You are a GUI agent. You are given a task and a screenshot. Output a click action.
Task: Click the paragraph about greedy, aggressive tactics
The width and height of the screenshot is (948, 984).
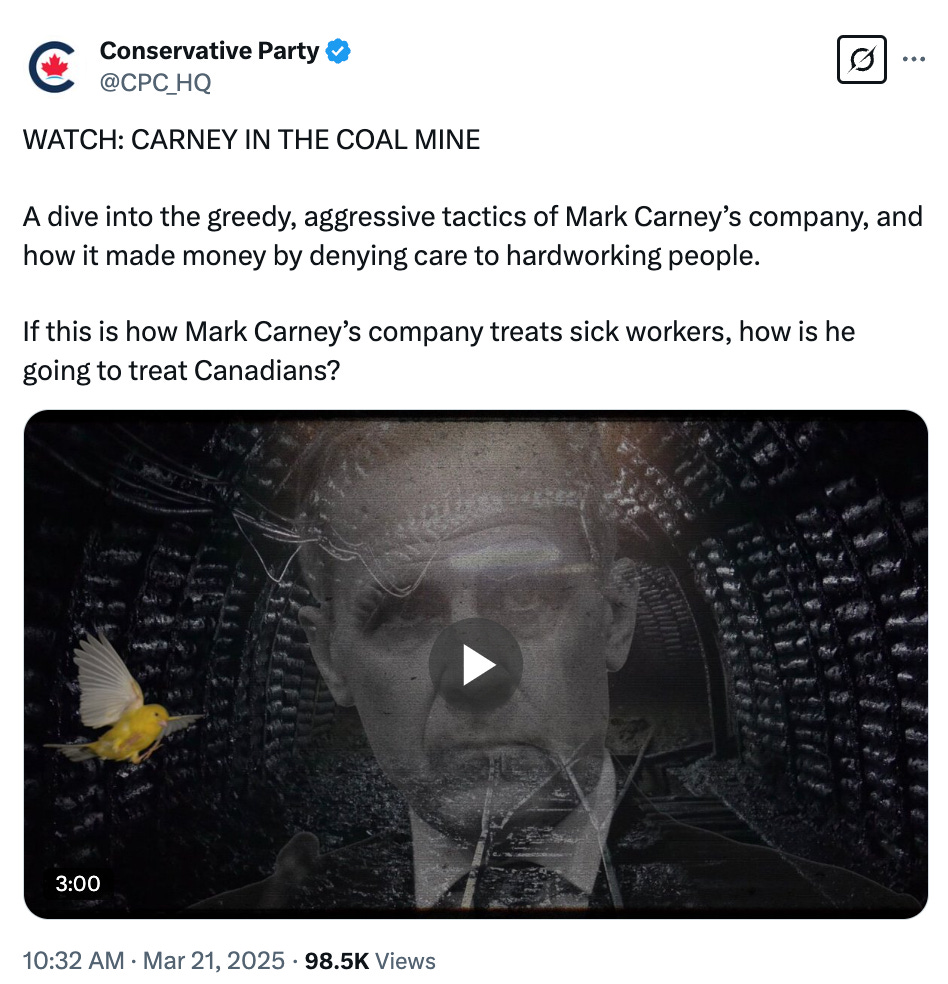[473, 236]
